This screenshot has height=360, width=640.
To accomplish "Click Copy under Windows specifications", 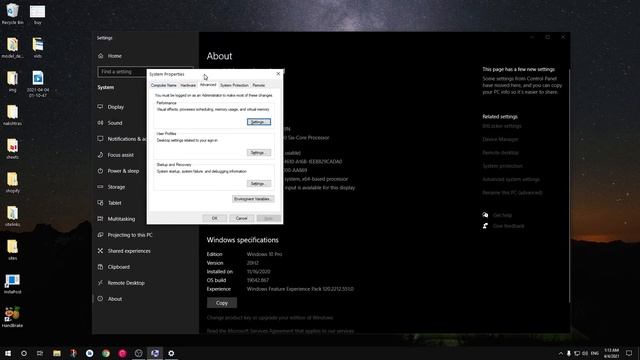I will coord(222,303).
